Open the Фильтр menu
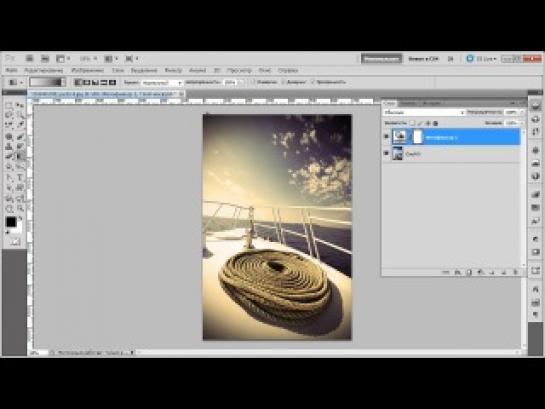This screenshot has width=545, height=409. coord(173,70)
